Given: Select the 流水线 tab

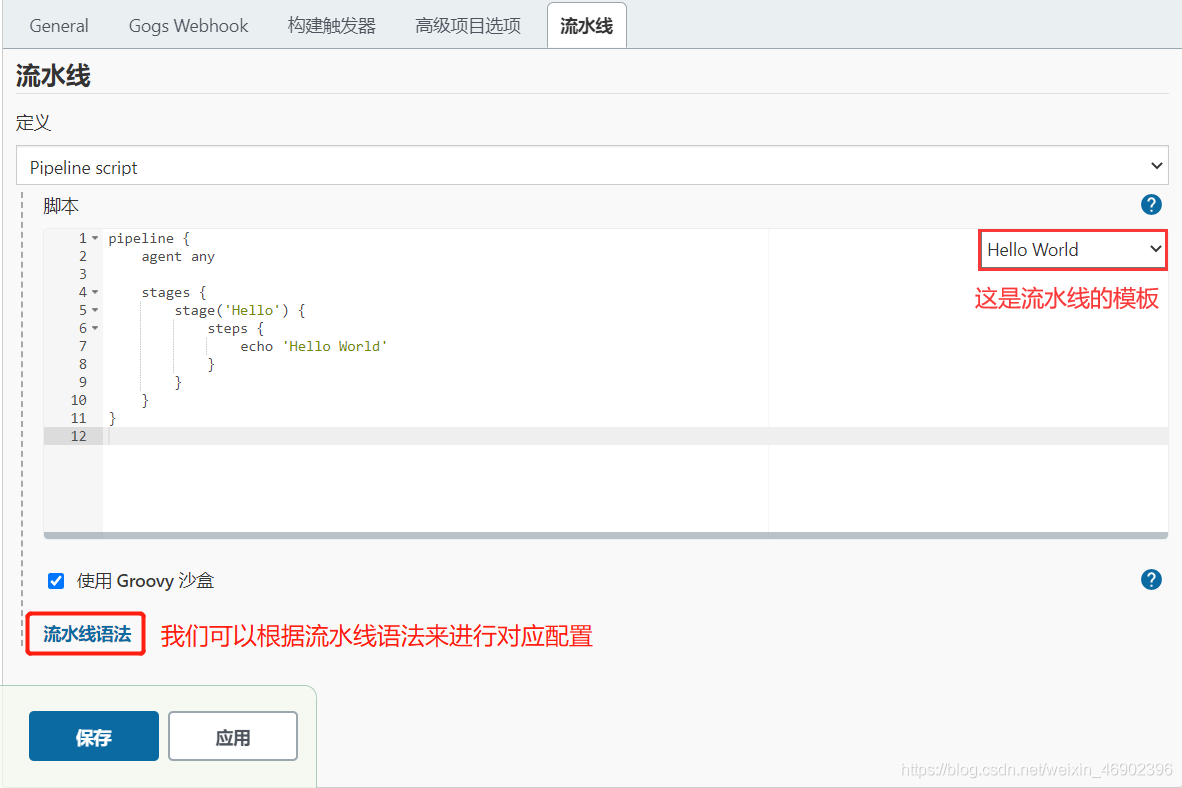Looking at the screenshot, I should 586,26.
